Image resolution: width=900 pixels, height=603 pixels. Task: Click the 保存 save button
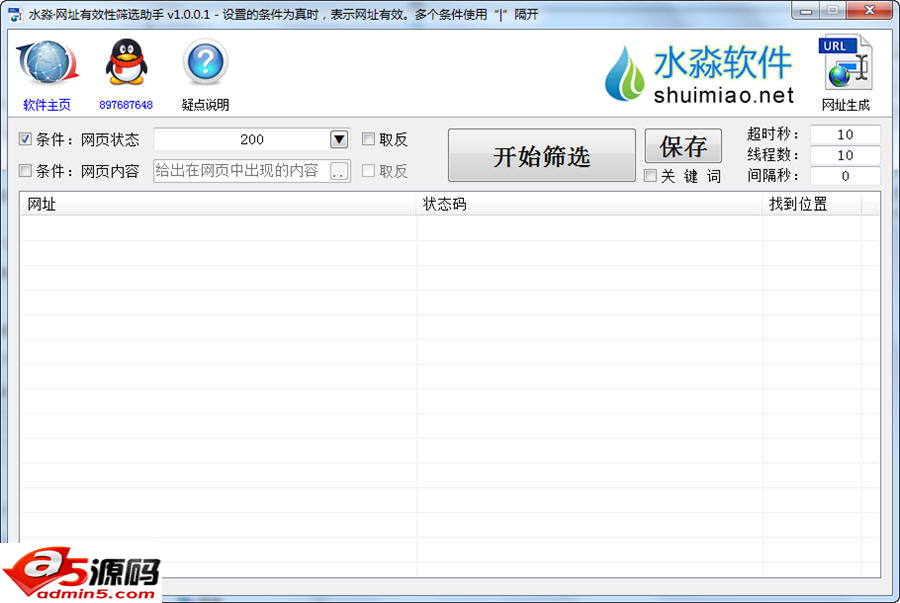click(x=683, y=146)
